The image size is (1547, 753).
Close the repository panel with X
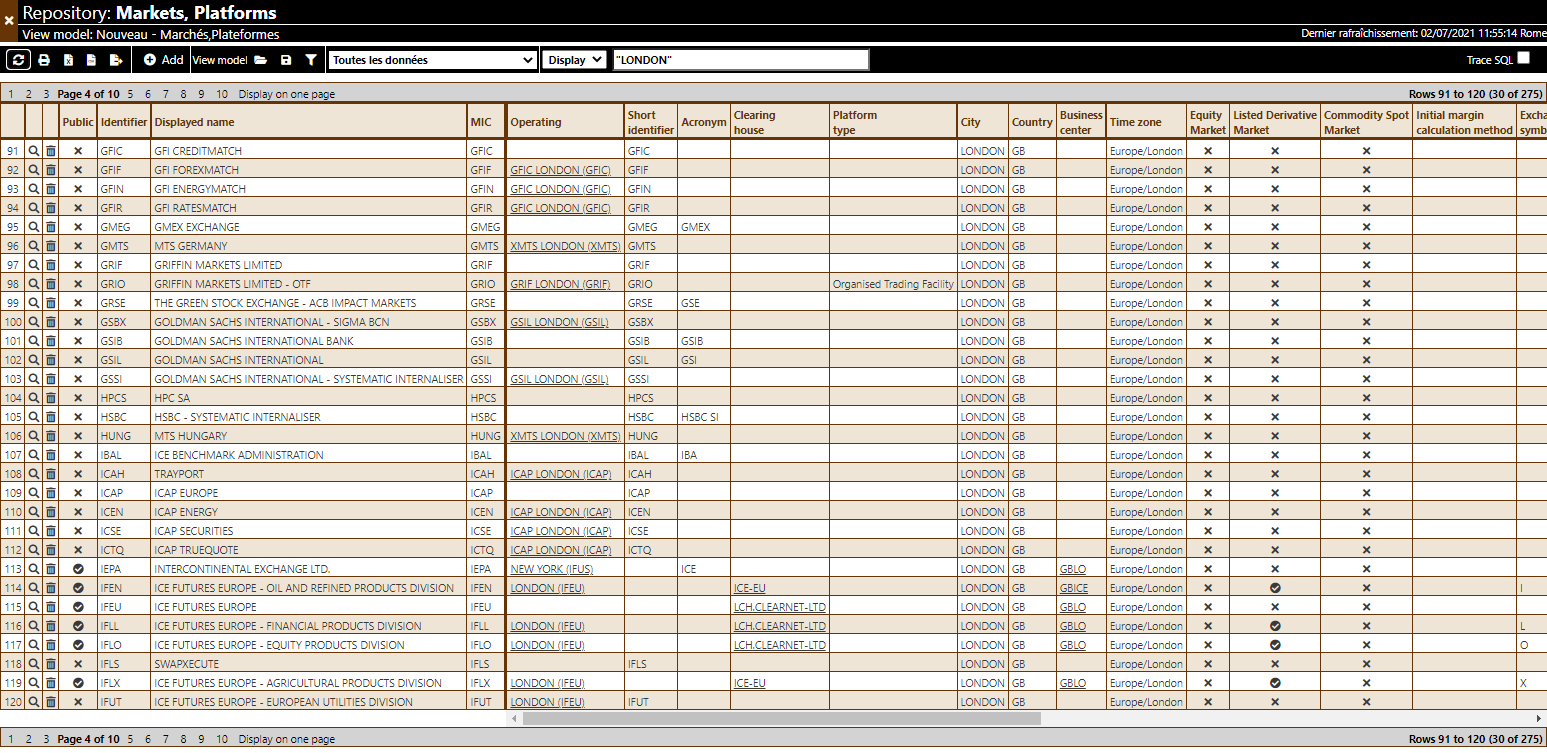(9, 20)
